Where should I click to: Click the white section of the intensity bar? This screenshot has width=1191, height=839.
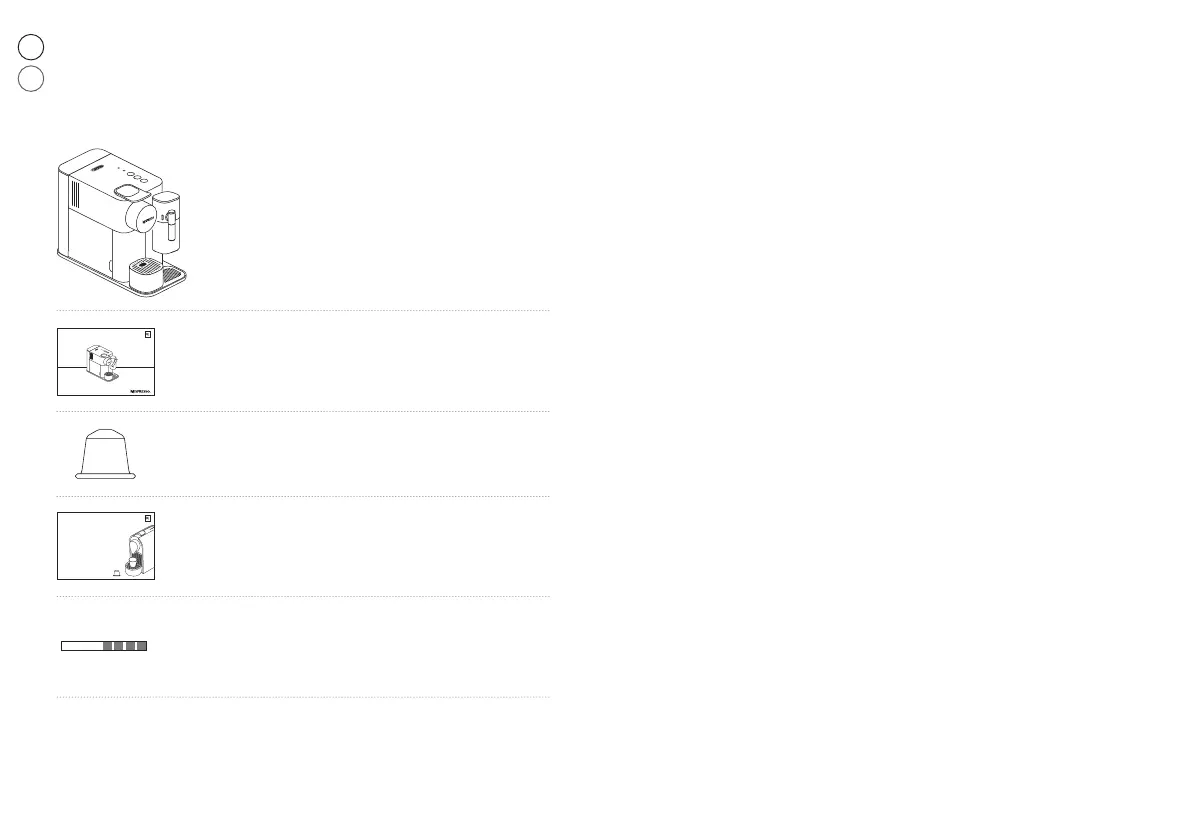click(x=82, y=646)
